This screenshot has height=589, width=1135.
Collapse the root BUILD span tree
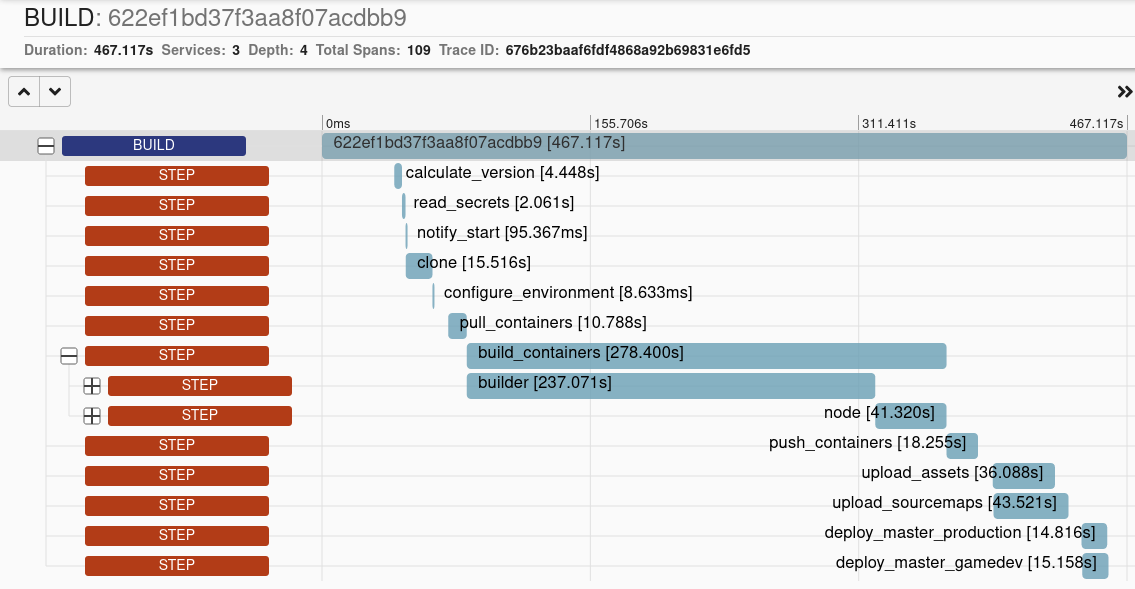(46, 146)
